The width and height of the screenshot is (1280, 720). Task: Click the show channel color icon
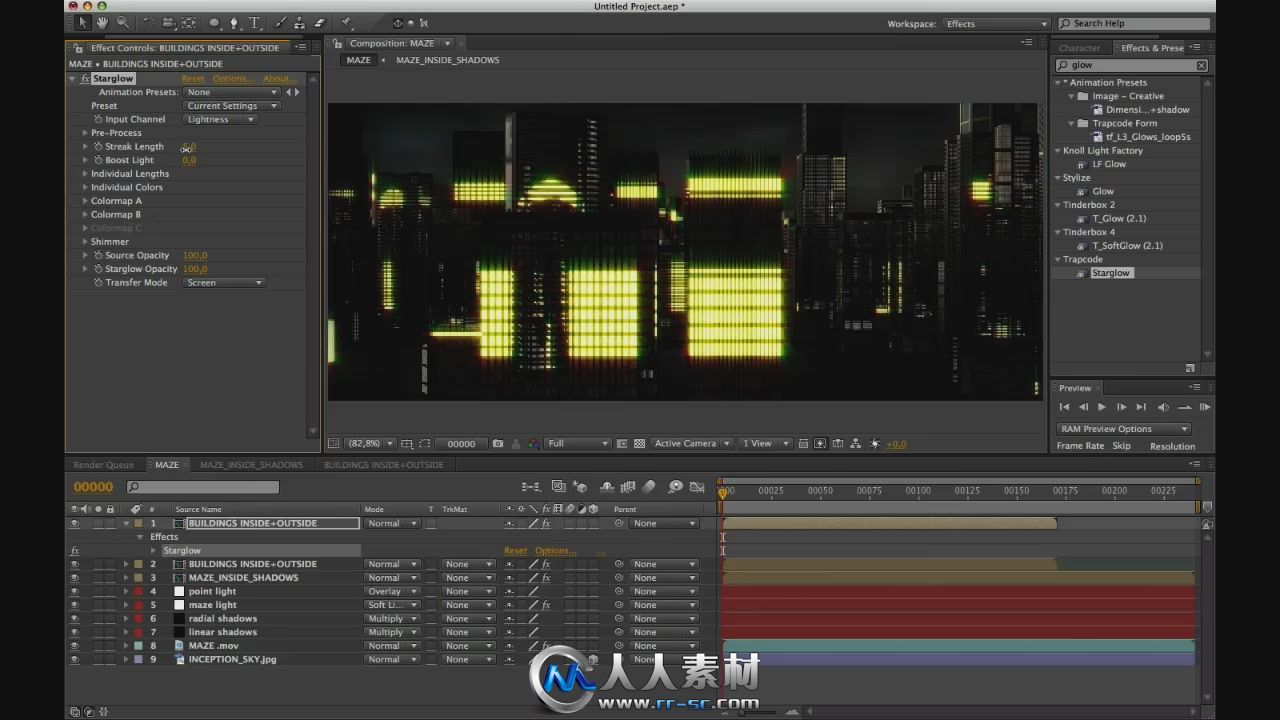click(534, 443)
